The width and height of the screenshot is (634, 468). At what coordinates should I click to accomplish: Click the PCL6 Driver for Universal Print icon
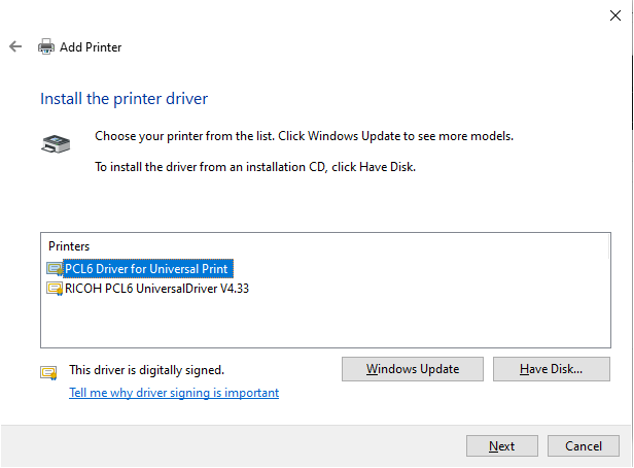pyautogui.click(x=54, y=269)
